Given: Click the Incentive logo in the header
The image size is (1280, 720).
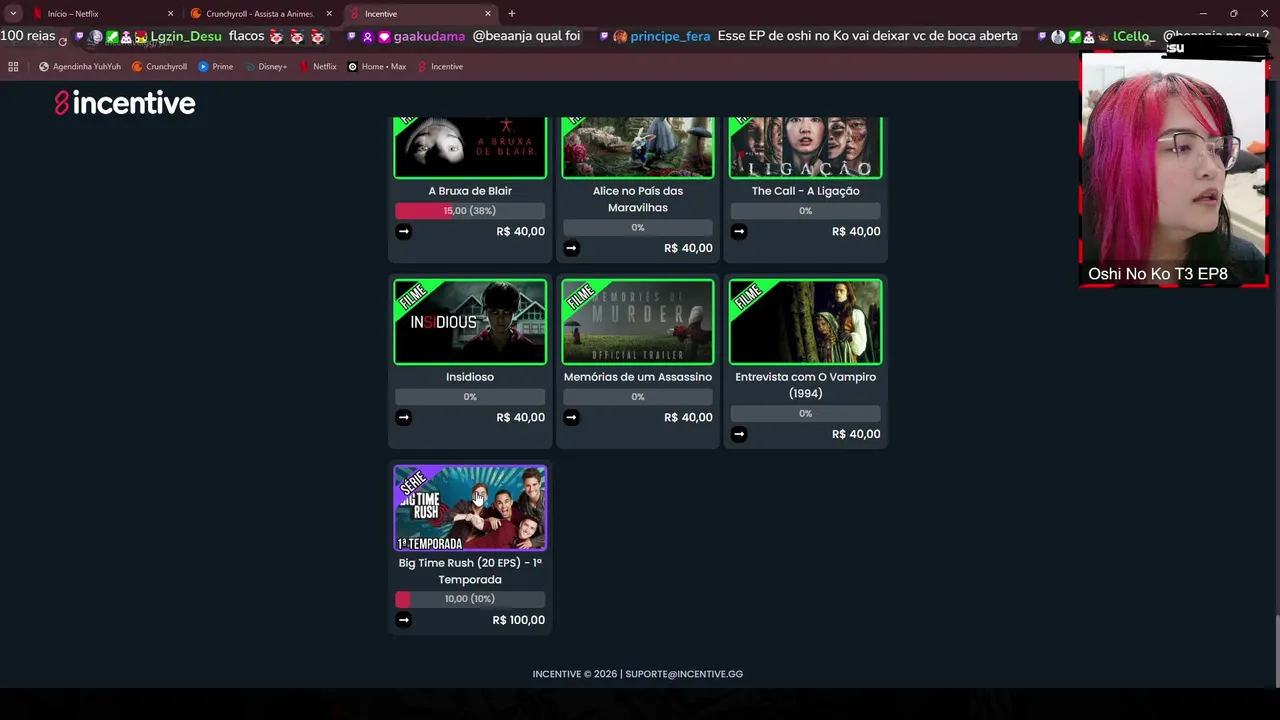Looking at the screenshot, I should pos(125,103).
